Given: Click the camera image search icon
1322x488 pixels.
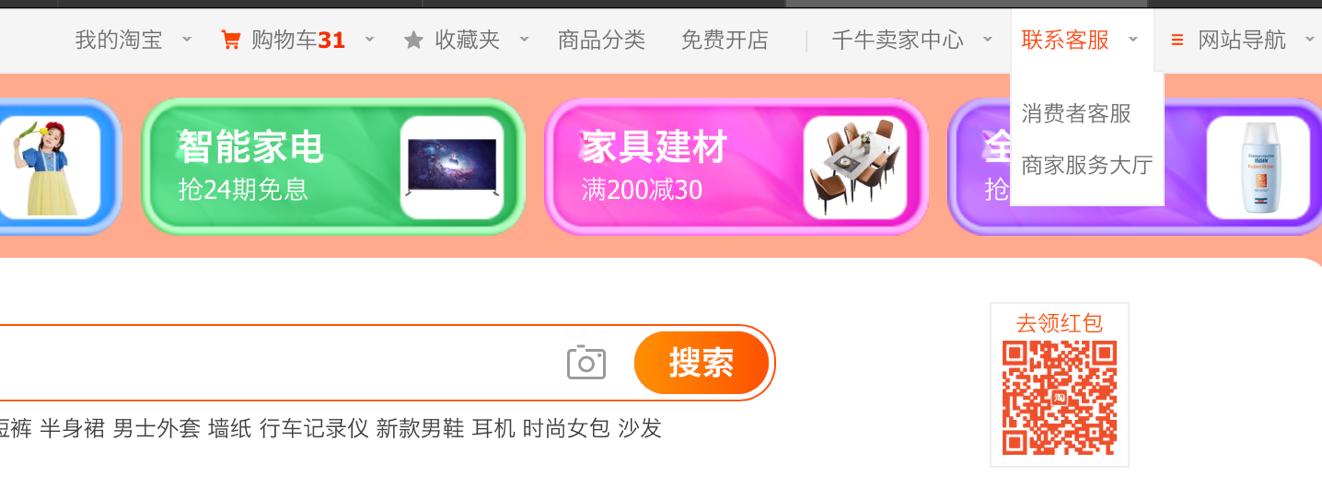Looking at the screenshot, I should point(586,362).
